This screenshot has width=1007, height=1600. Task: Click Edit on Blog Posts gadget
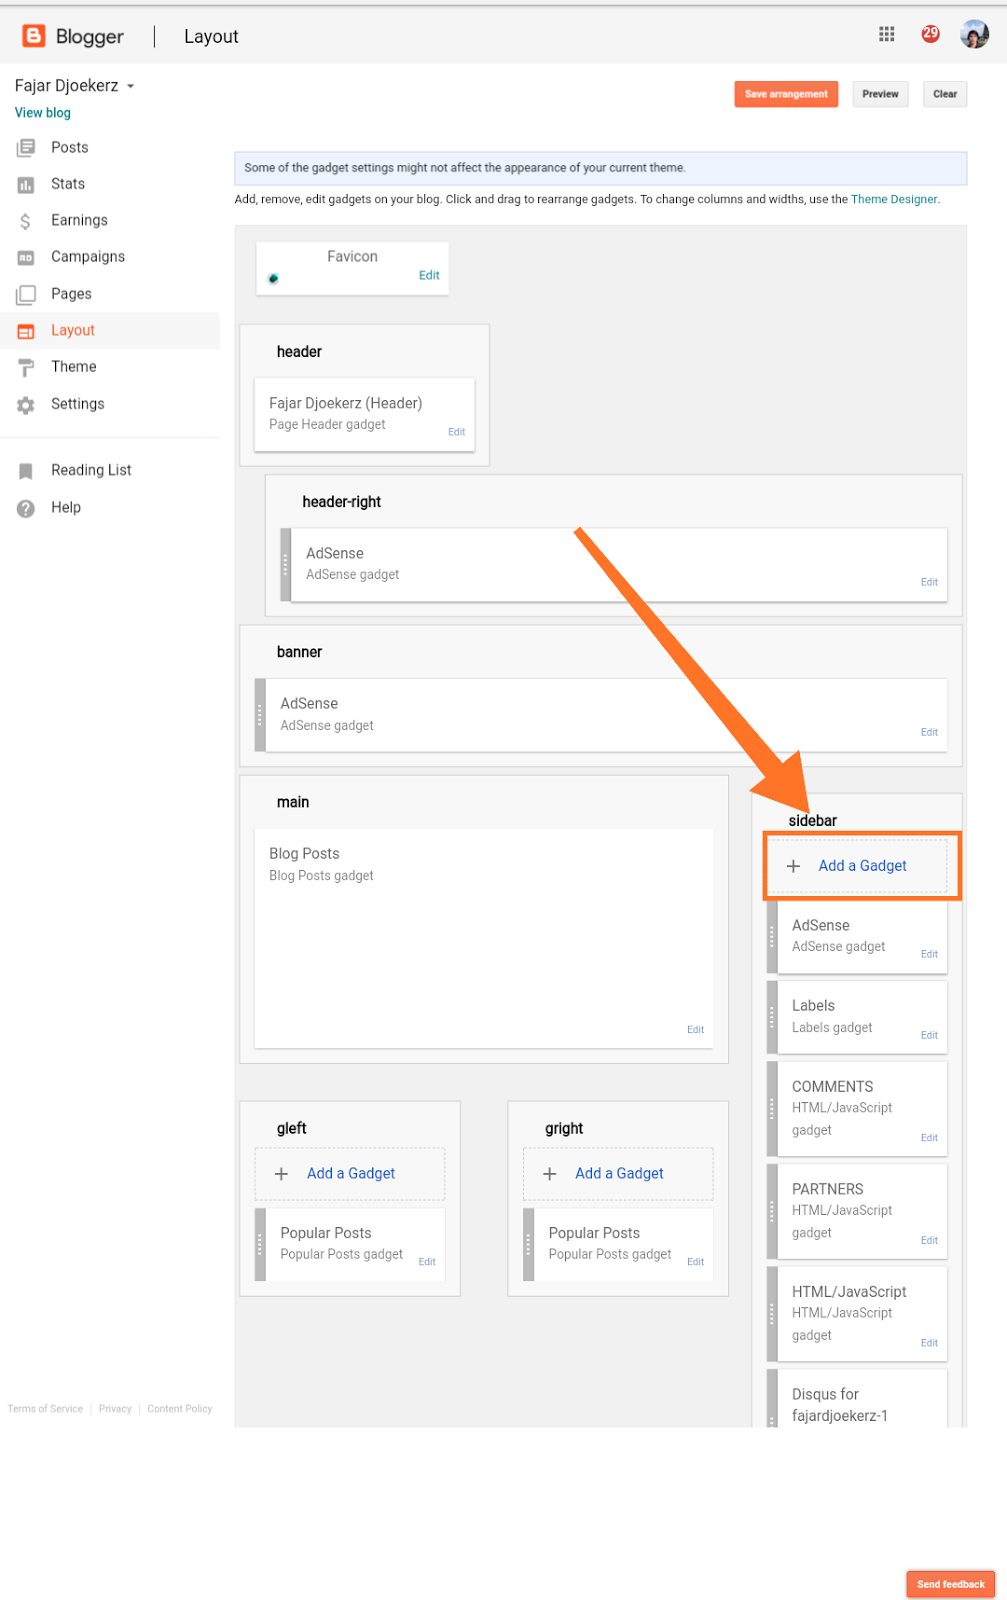click(x=695, y=1029)
